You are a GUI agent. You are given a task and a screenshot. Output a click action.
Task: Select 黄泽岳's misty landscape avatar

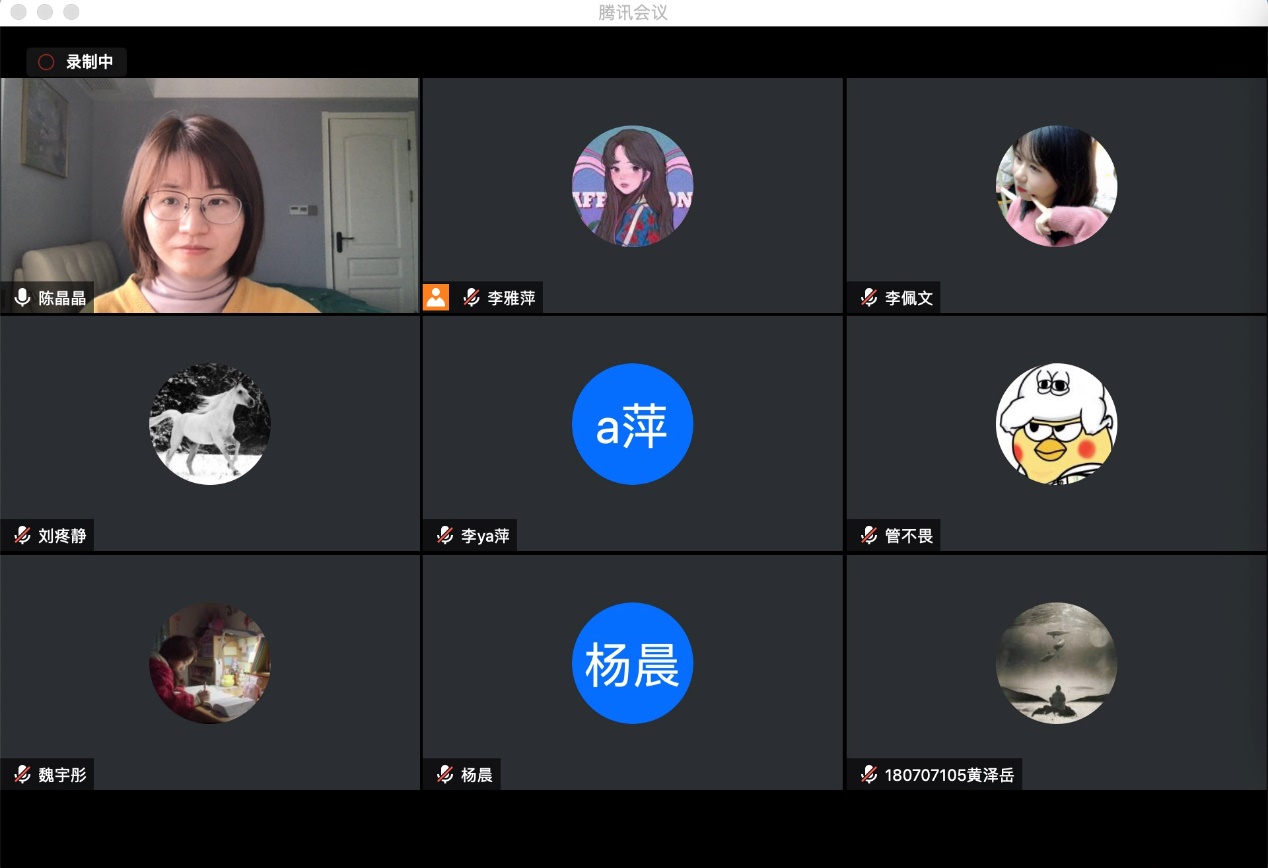tap(1056, 663)
